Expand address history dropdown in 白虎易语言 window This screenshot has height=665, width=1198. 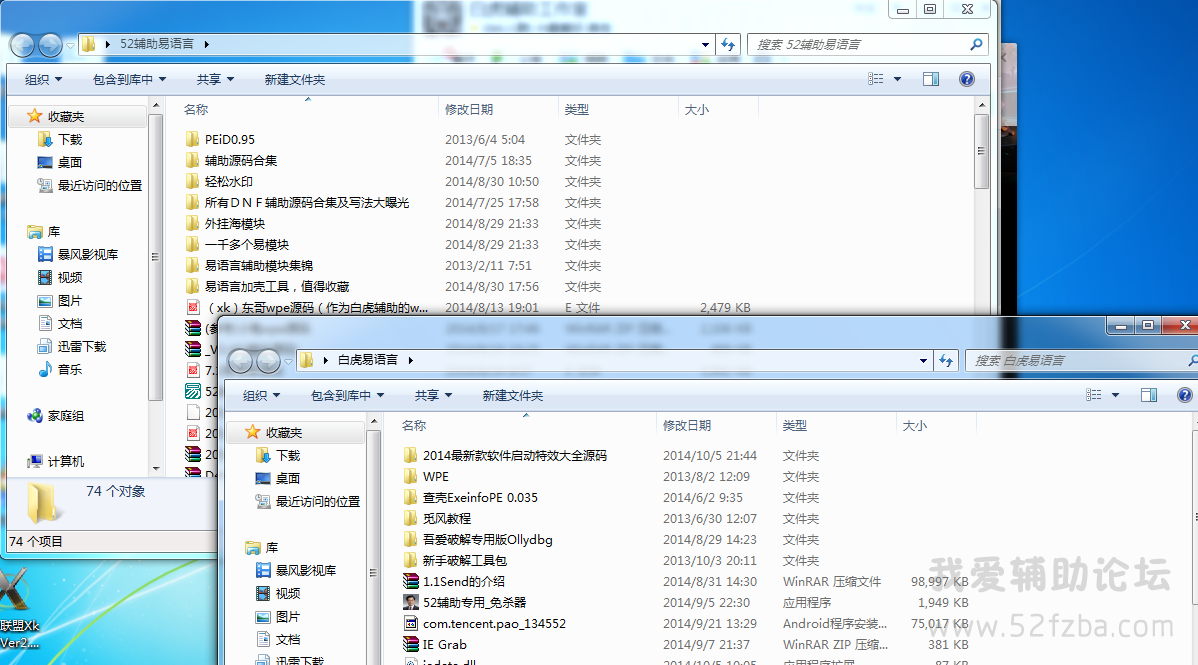pyautogui.click(x=923, y=360)
